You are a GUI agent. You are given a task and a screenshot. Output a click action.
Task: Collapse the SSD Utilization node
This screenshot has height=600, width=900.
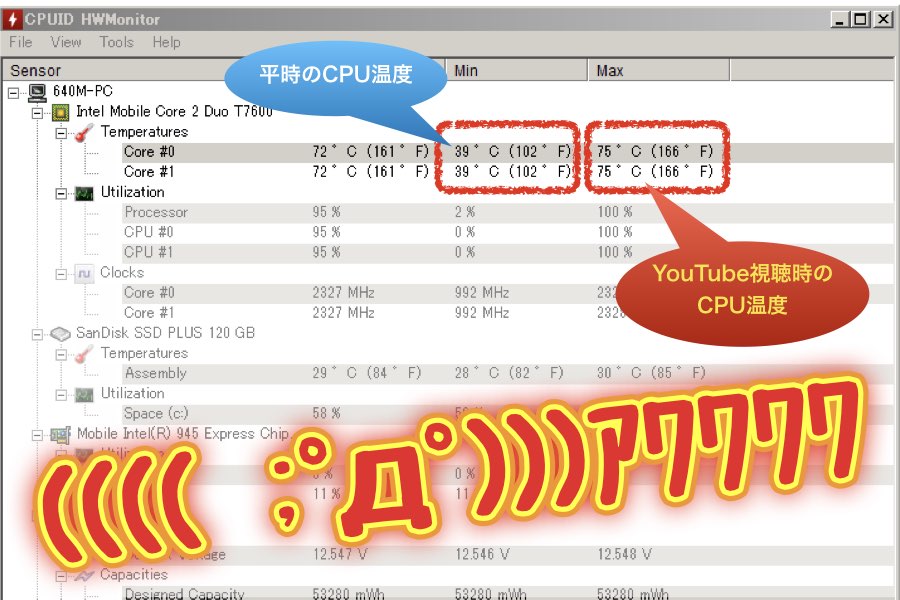(61, 394)
